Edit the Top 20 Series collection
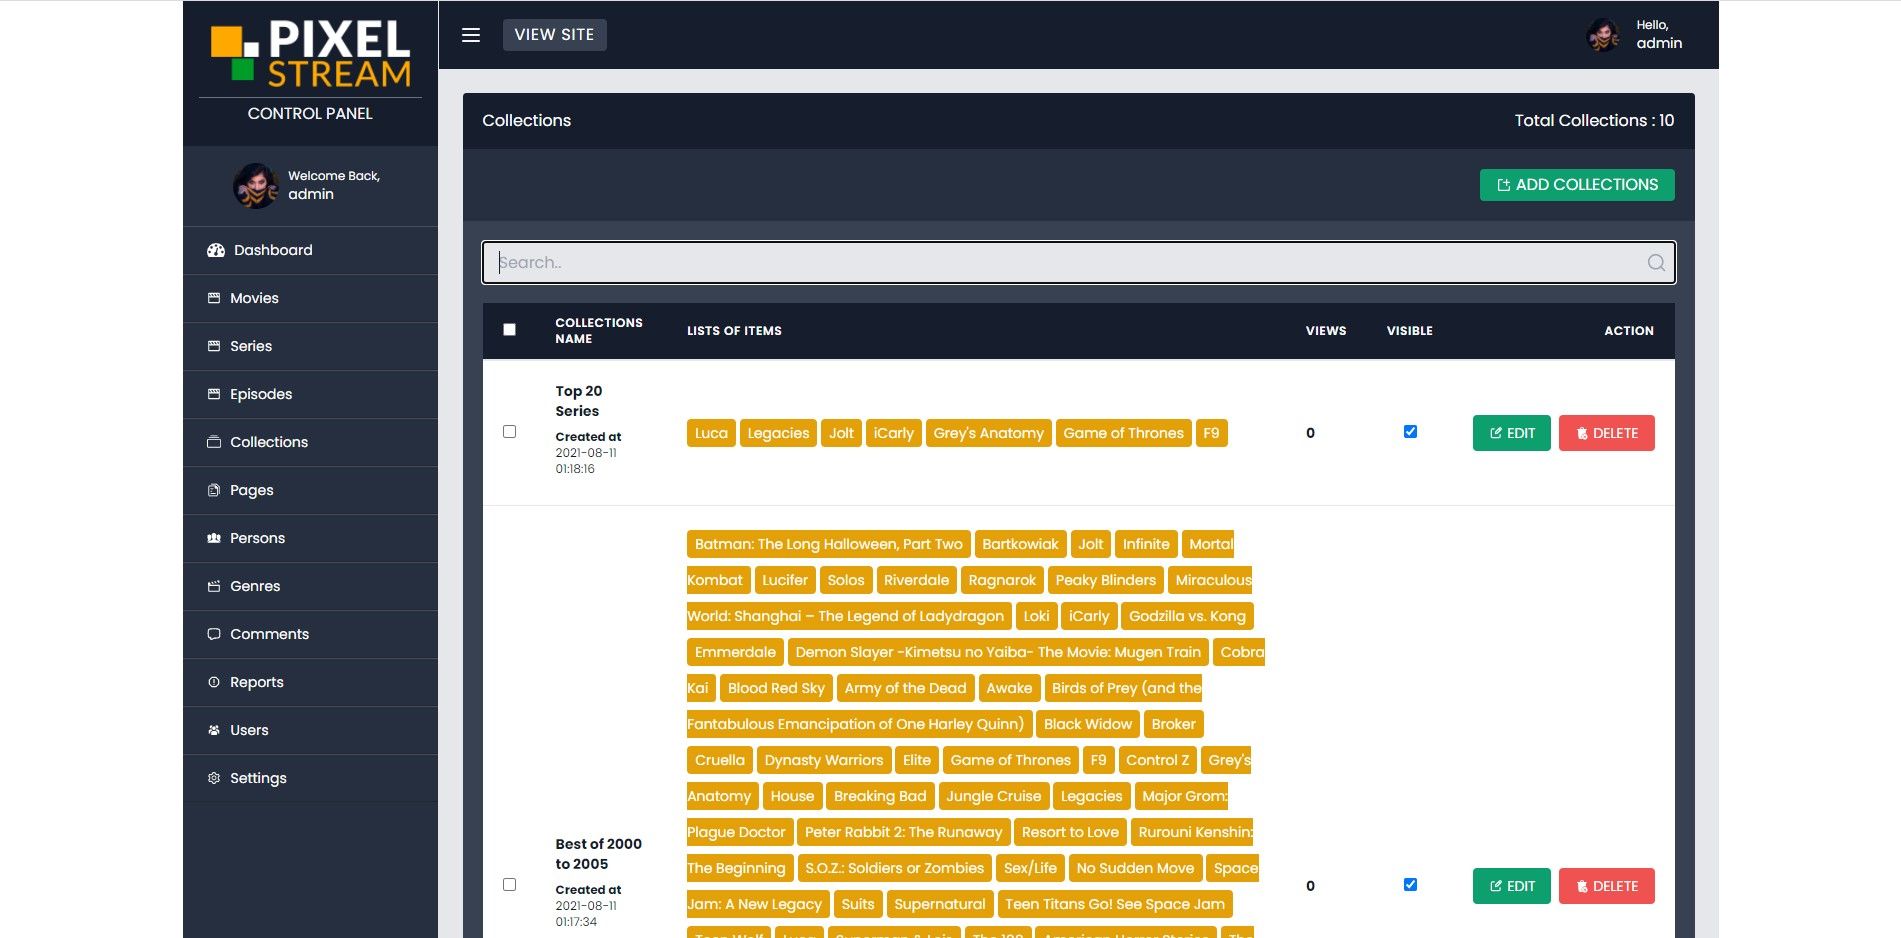The width and height of the screenshot is (1901, 938). [x=1511, y=433]
